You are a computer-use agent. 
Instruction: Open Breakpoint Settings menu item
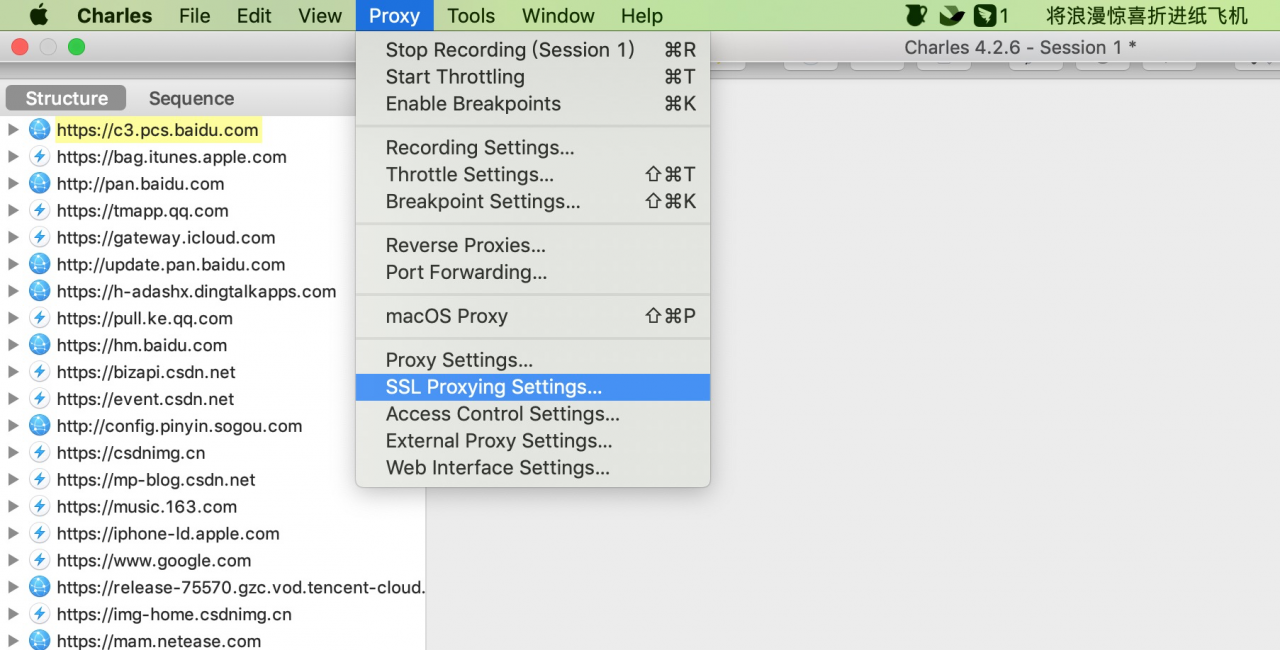click(x=533, y=201)
